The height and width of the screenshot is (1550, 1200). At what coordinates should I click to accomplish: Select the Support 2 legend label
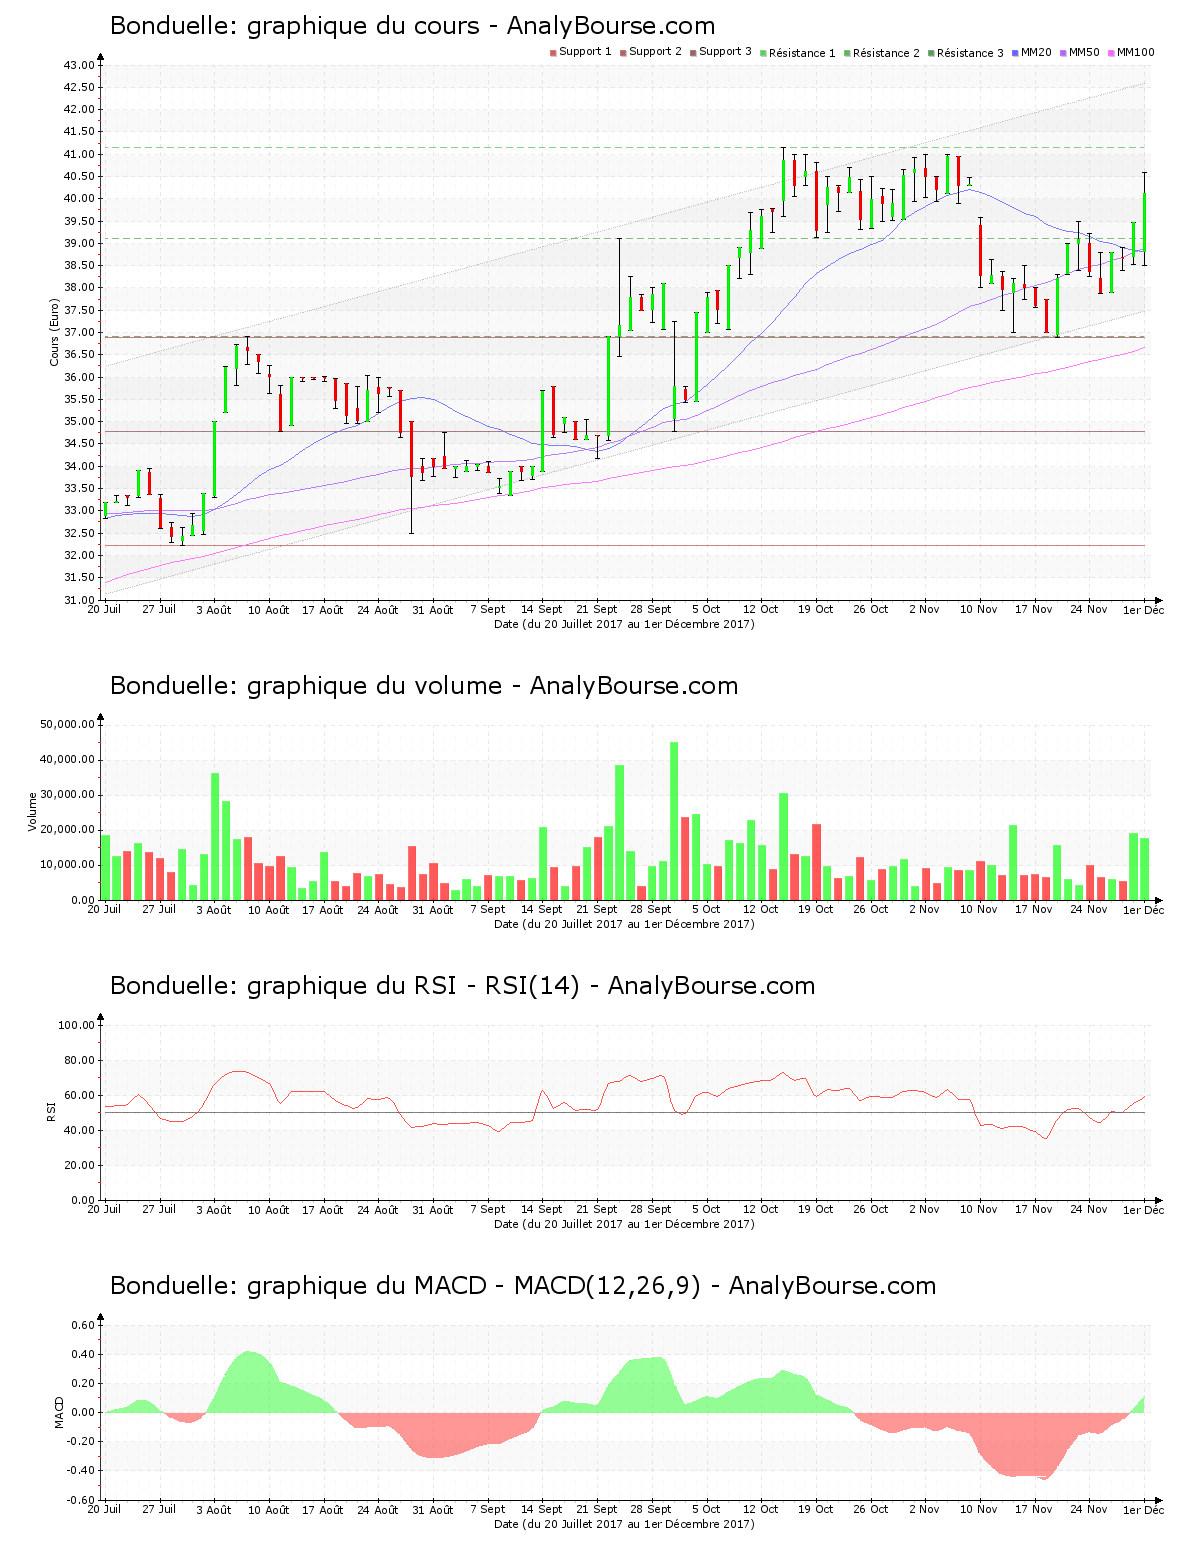pos(655,52)
